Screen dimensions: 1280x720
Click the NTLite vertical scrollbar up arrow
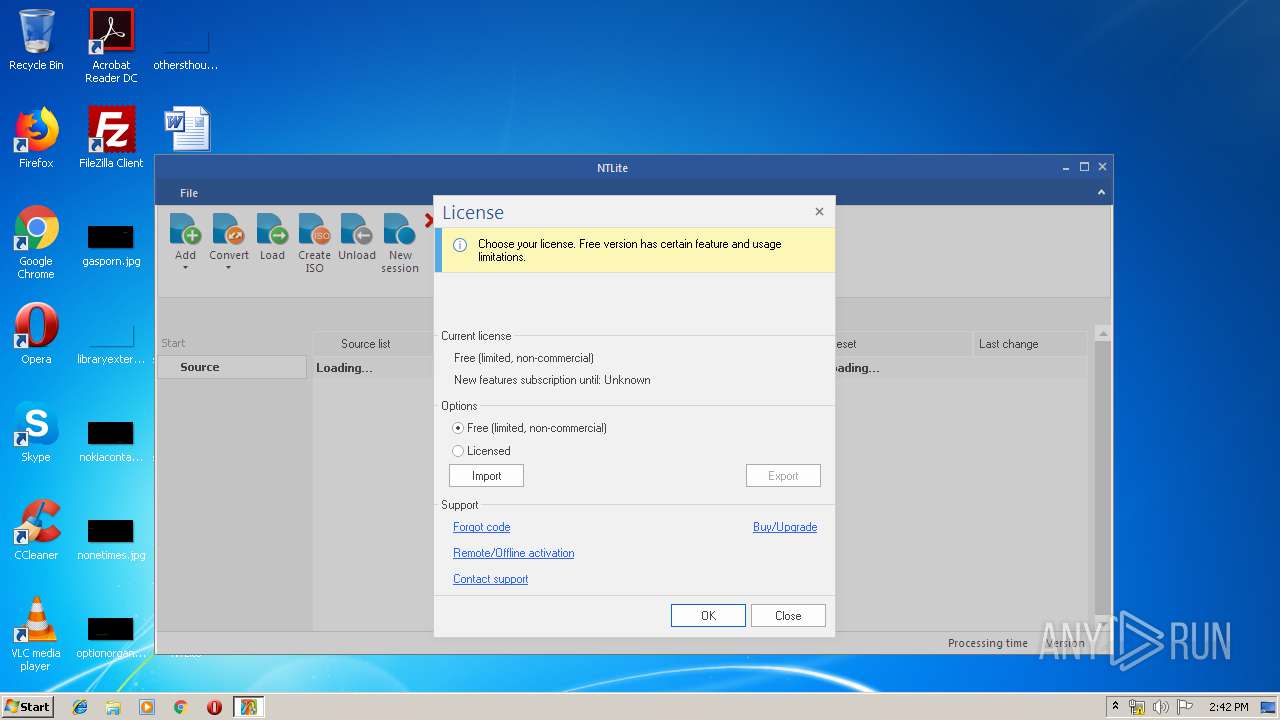(1102, 334)
